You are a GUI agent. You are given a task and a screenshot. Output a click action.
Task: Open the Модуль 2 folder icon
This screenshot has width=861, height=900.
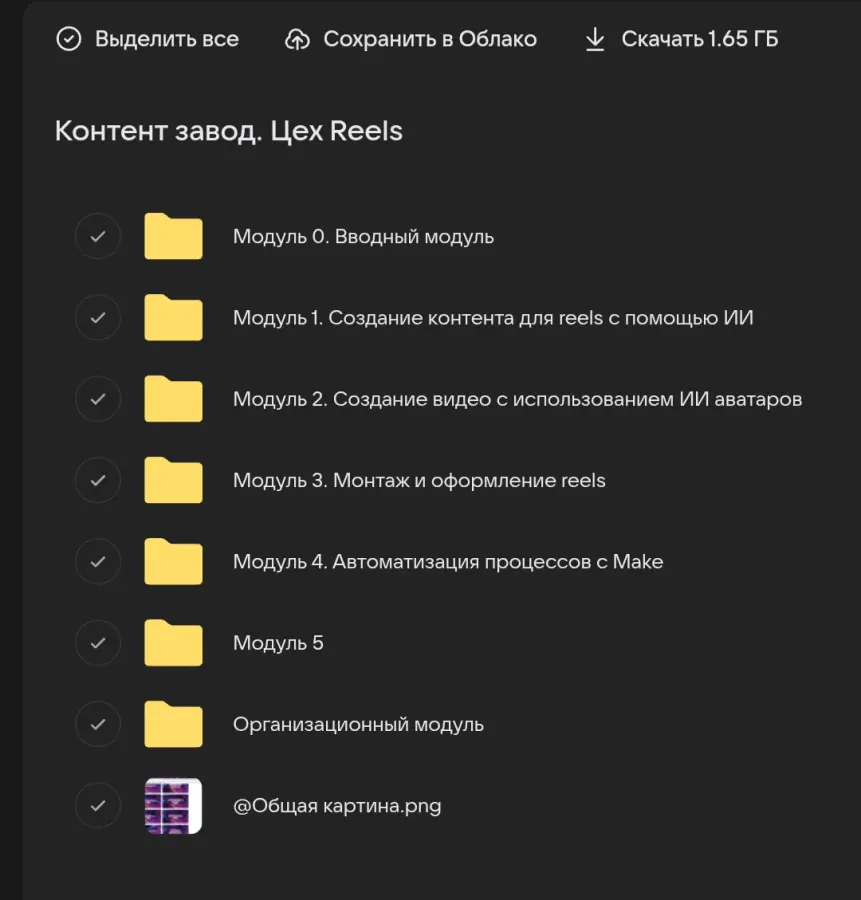(173, 399)
